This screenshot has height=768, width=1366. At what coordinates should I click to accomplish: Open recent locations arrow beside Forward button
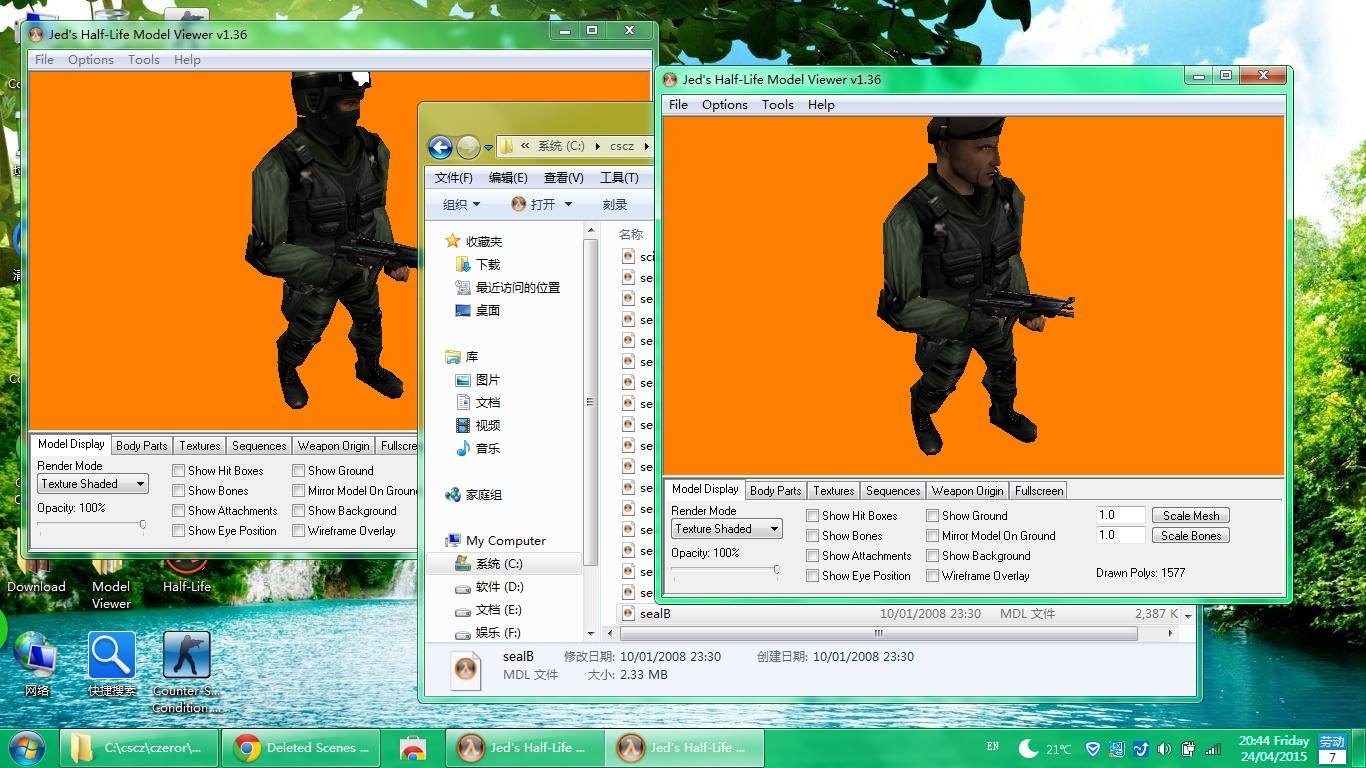(488, 148)
